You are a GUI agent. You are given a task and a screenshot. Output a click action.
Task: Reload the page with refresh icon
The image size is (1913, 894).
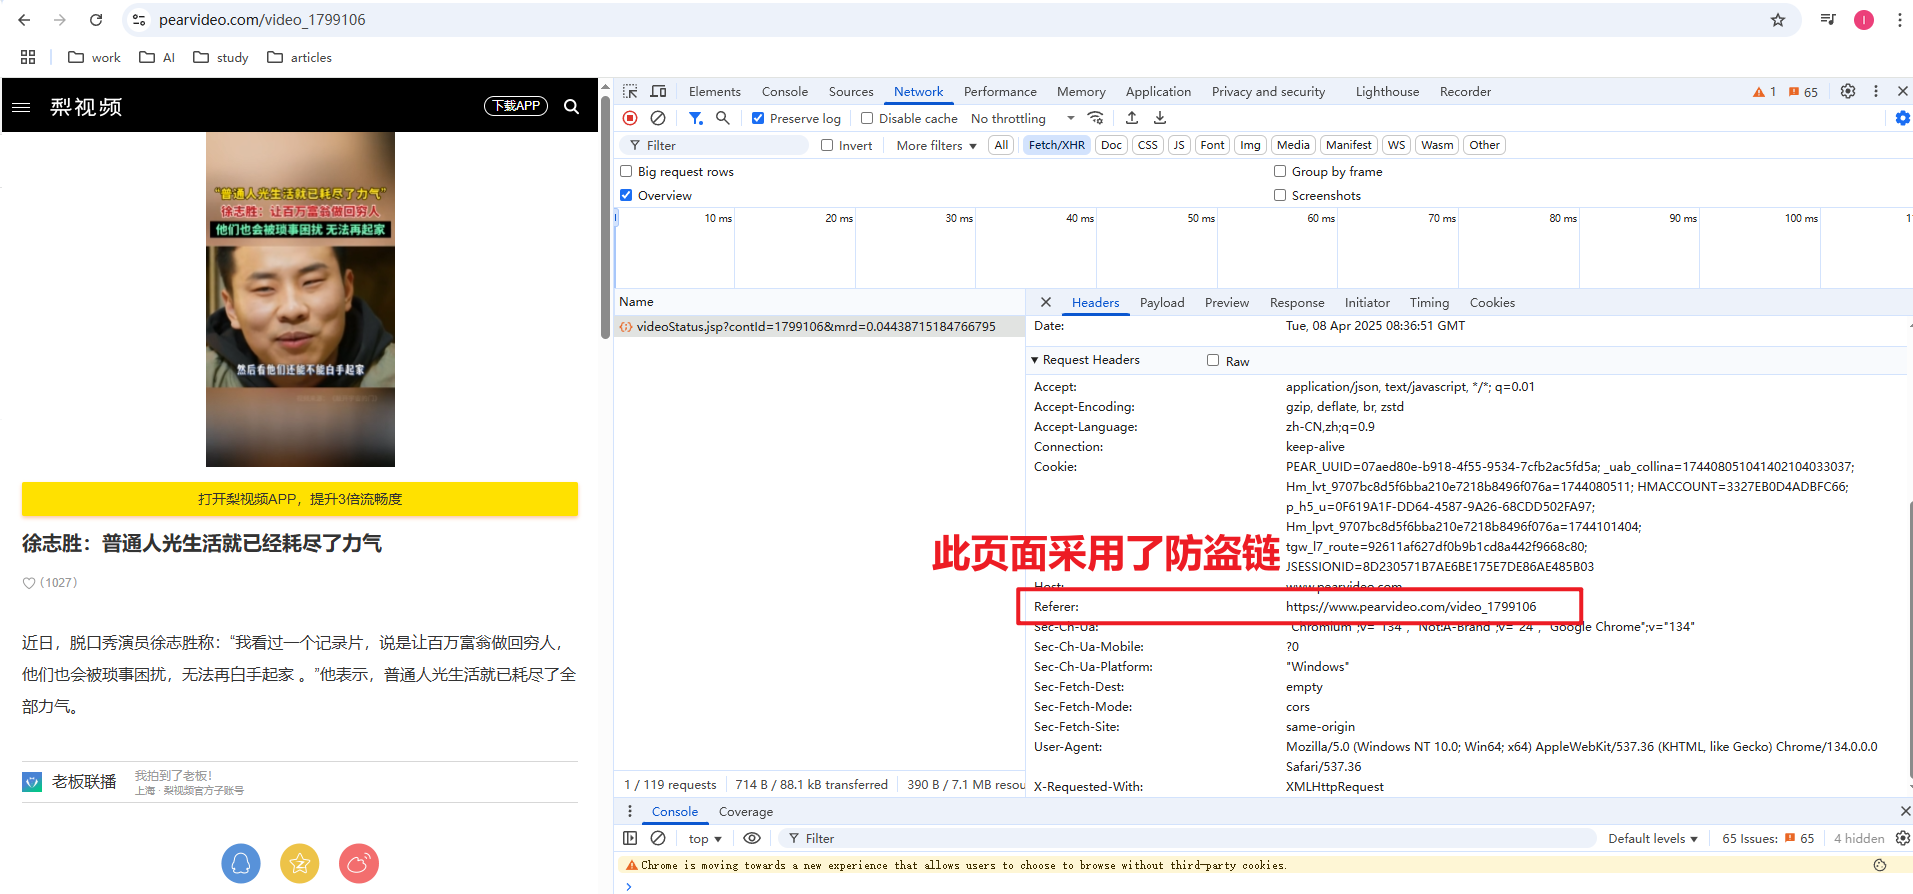click(x=96, y=20)
